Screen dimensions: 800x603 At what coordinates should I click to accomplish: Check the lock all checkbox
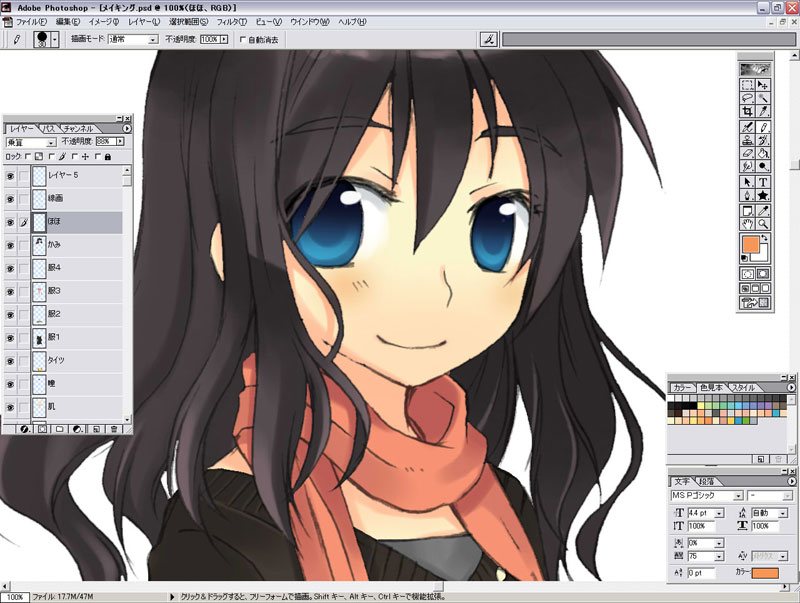tap(98, 157)
